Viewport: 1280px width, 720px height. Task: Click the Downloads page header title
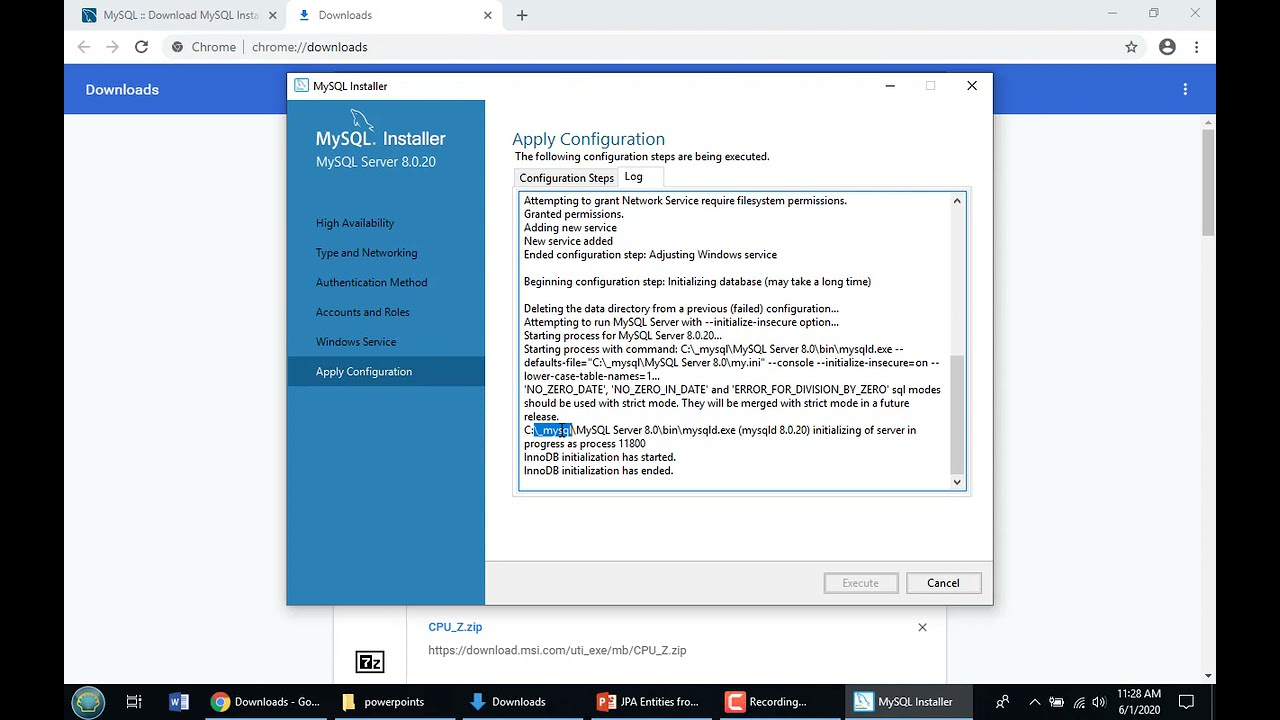coord(122,89)
